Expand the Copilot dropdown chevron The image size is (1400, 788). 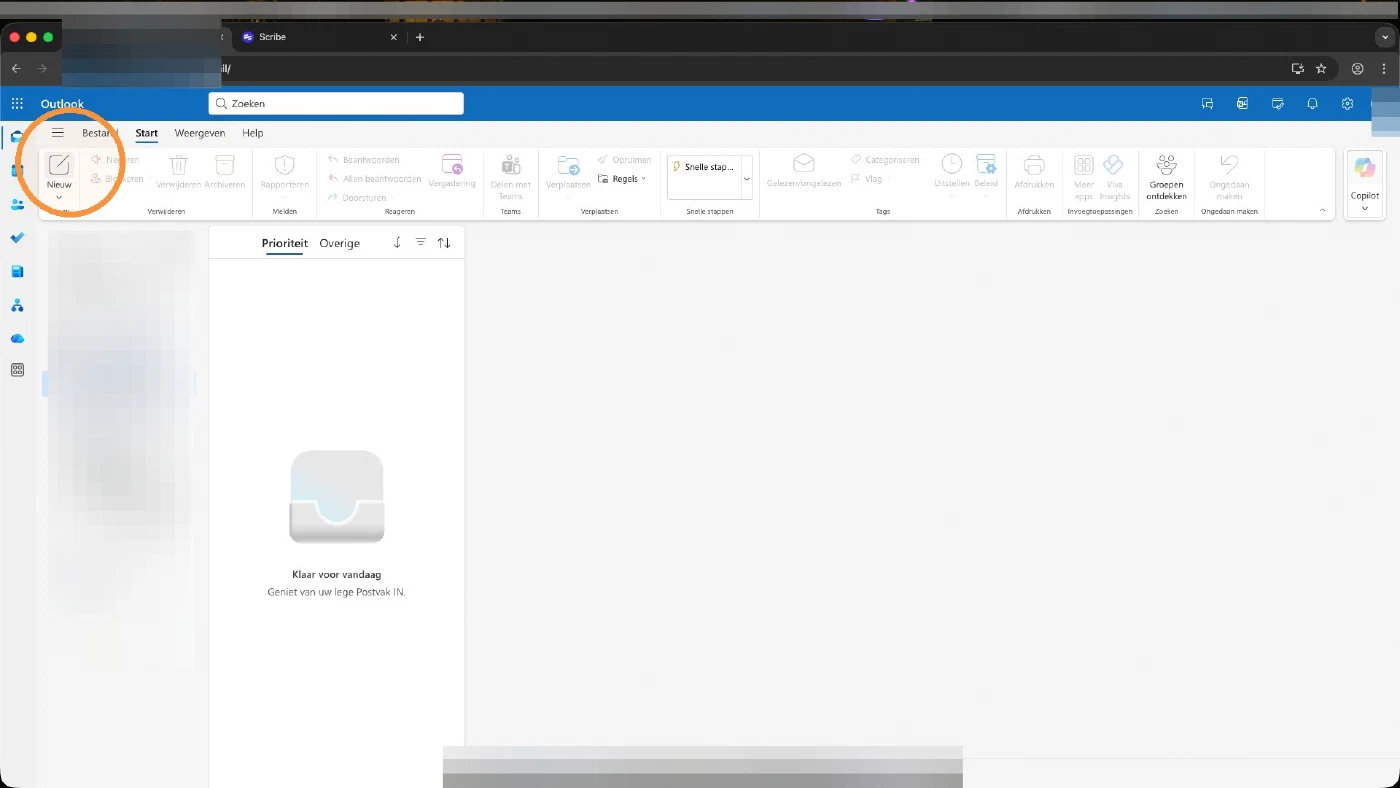pos(1365,208)
